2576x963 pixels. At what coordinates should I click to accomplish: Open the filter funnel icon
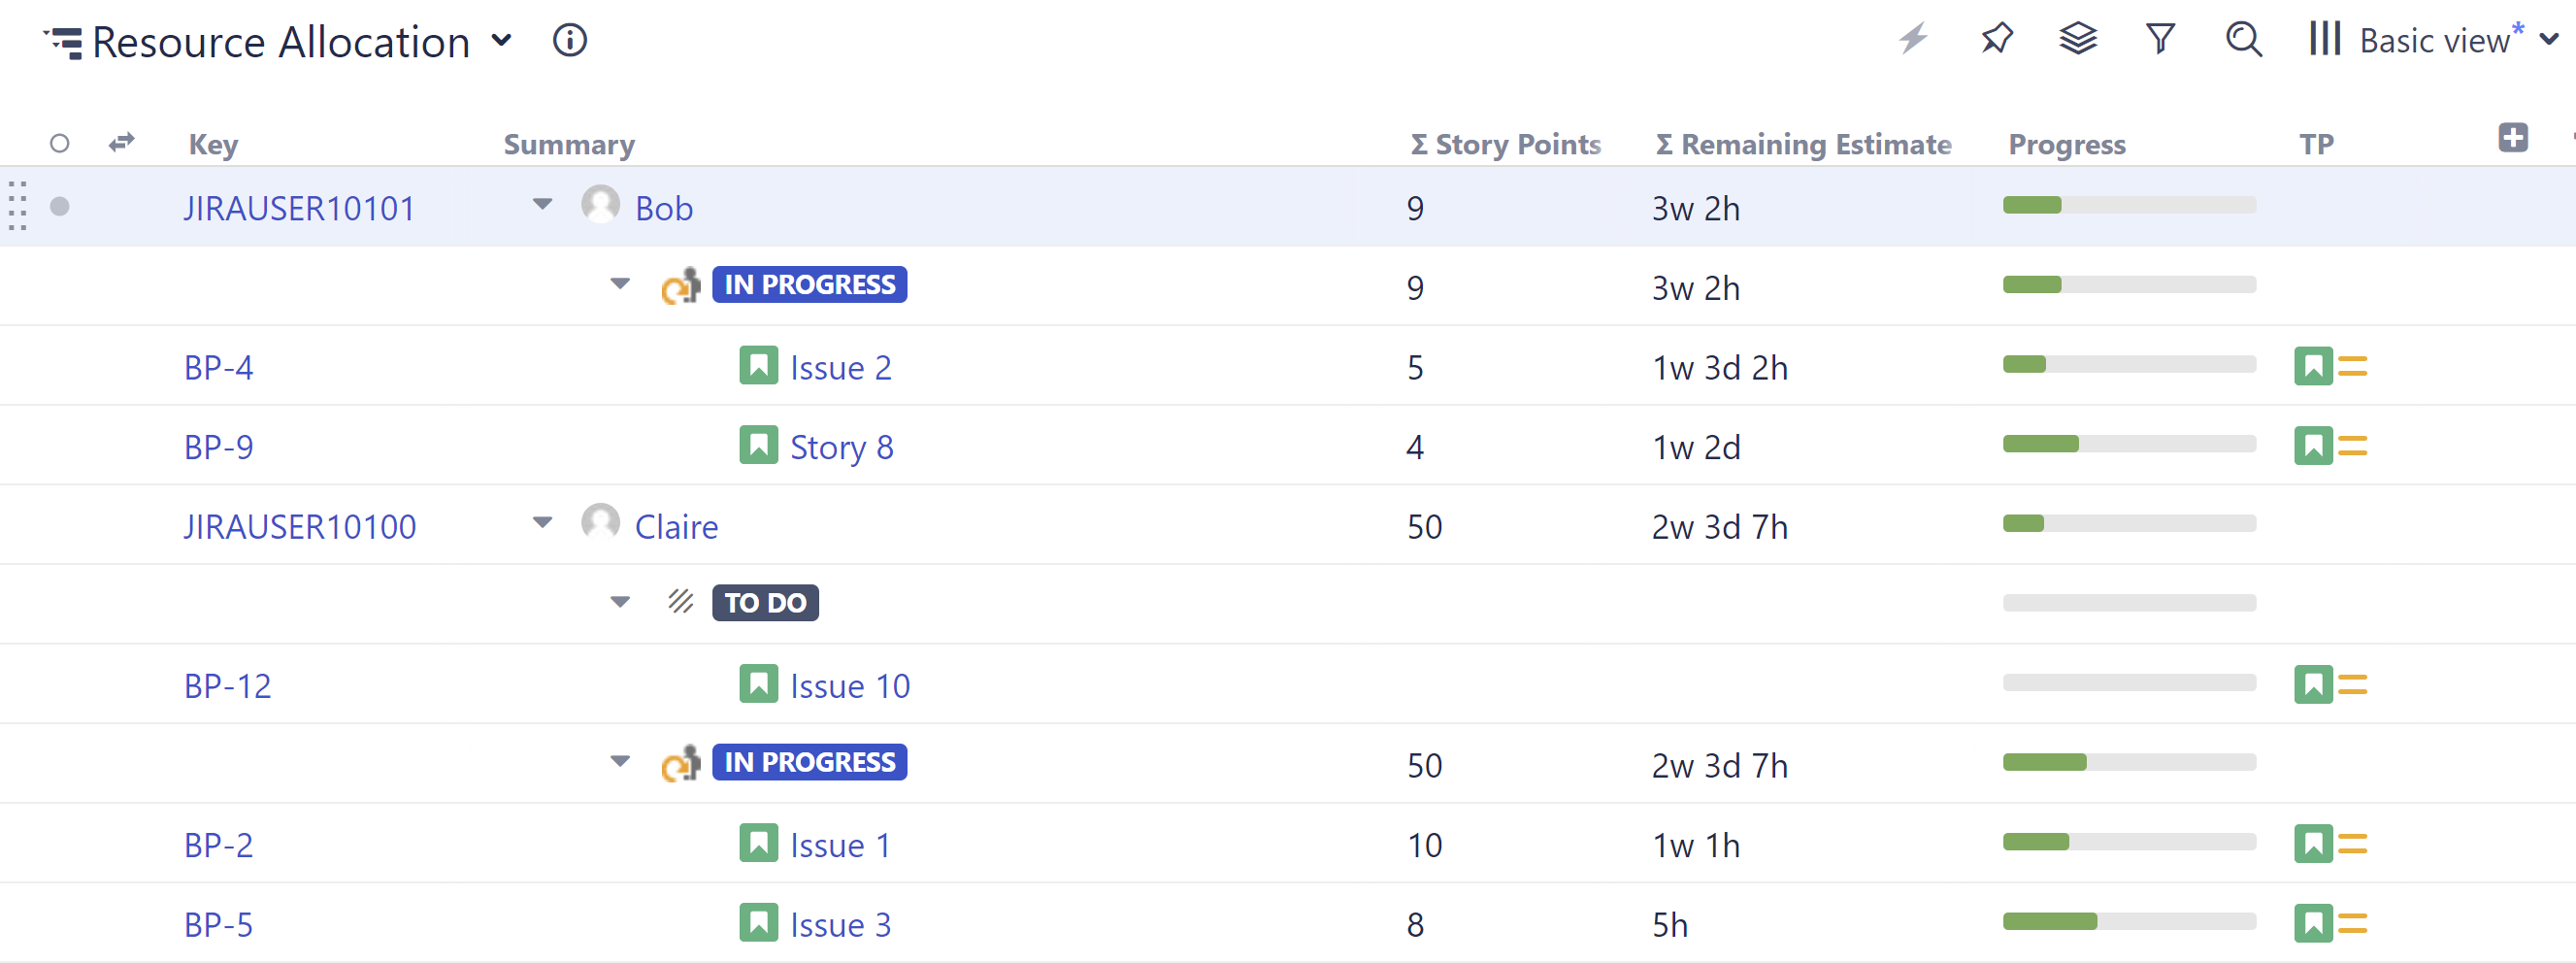[x=2160, y=40]
